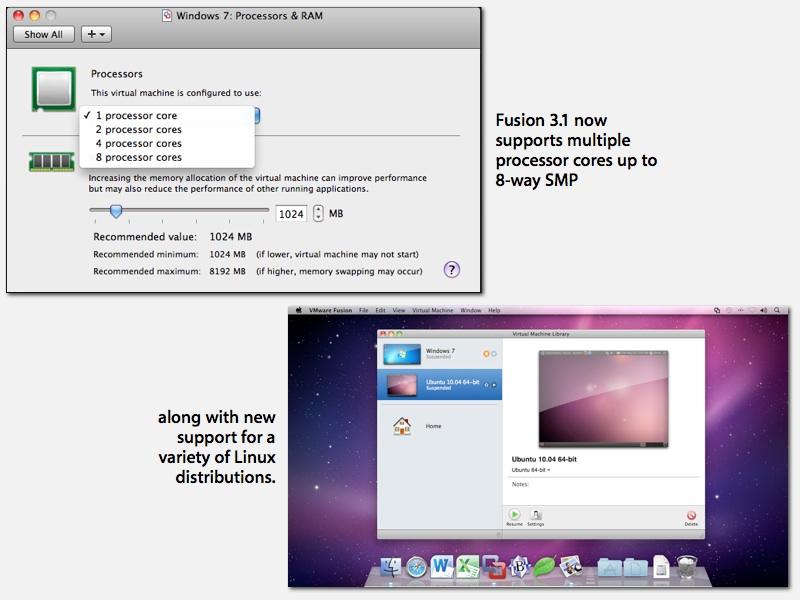Click the VMware Fusion Dock icon

(493, 567)
